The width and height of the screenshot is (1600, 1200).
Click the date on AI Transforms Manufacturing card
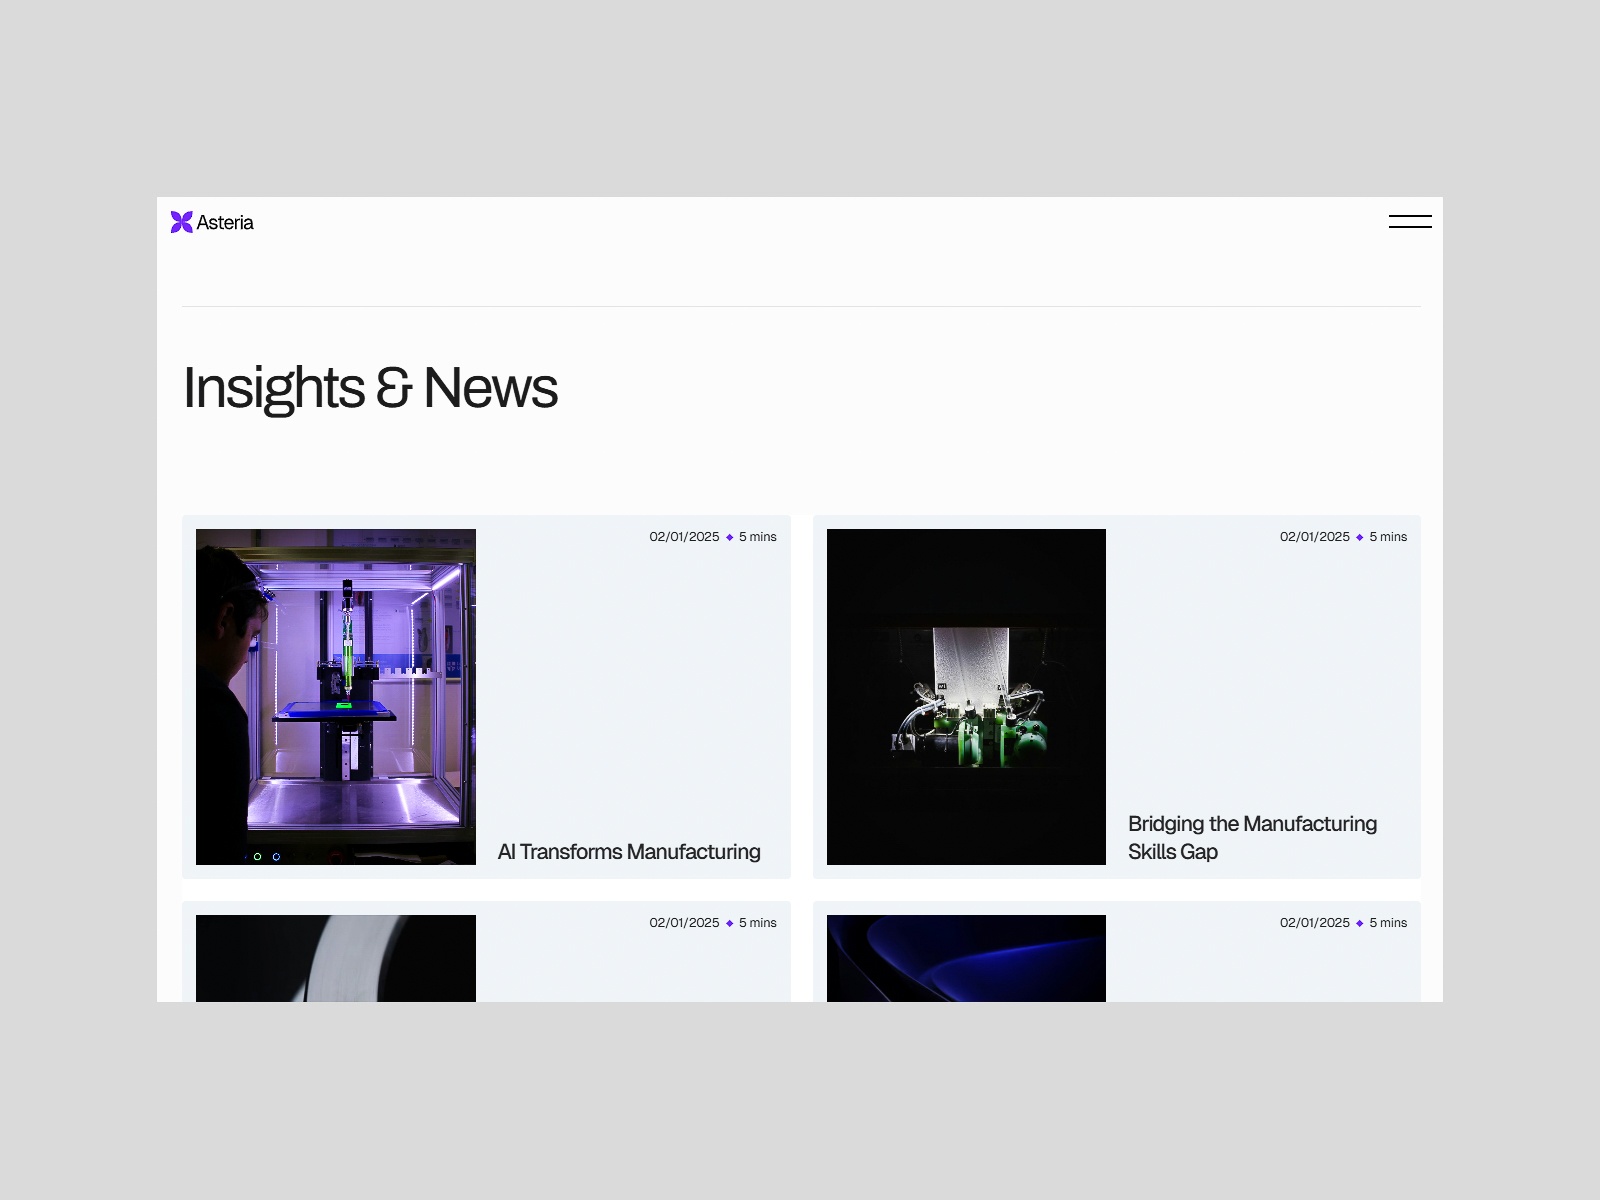(684, 537)
